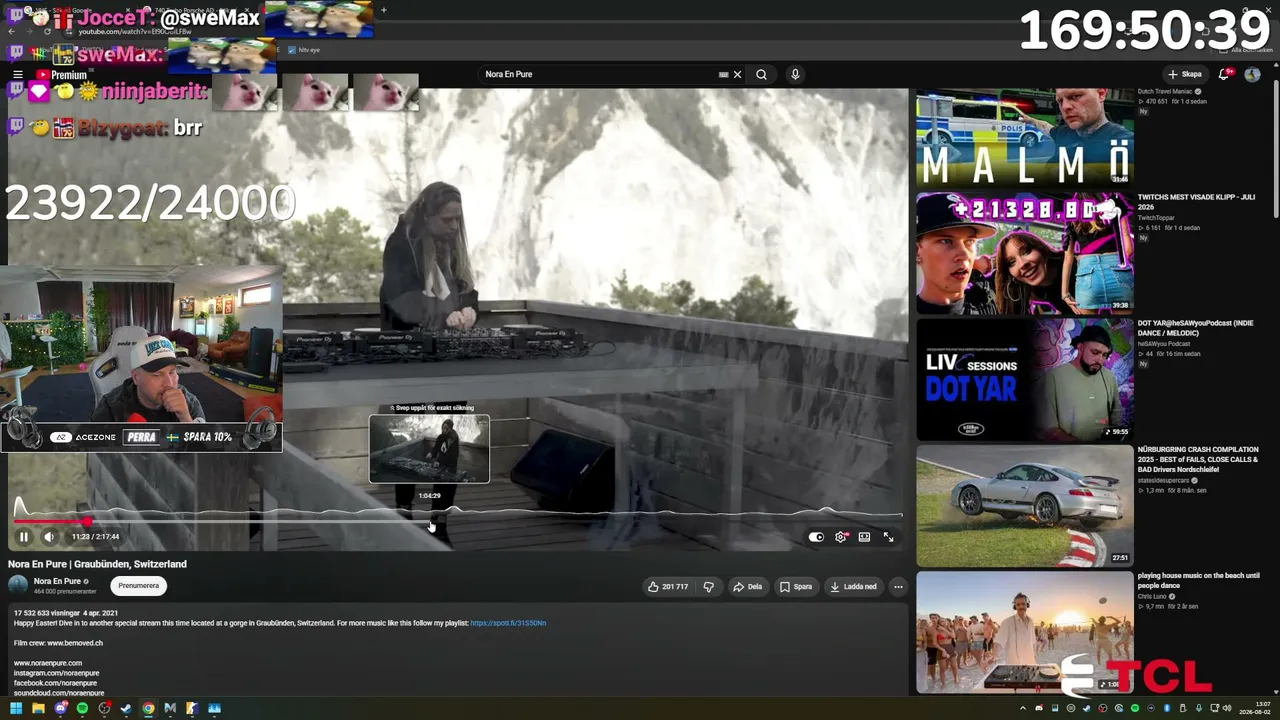The height and width of the screenshot is (720, 1280).
Task: Click the instagram.com/noraenpure description line
Action: [57, 673]
